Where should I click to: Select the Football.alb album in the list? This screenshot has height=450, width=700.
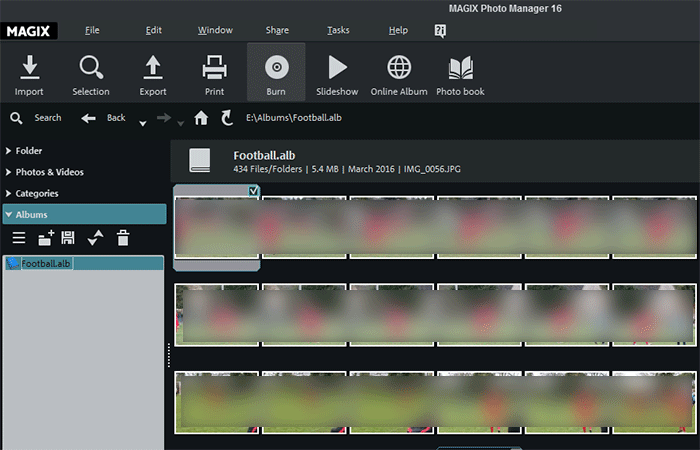[46, 263]
